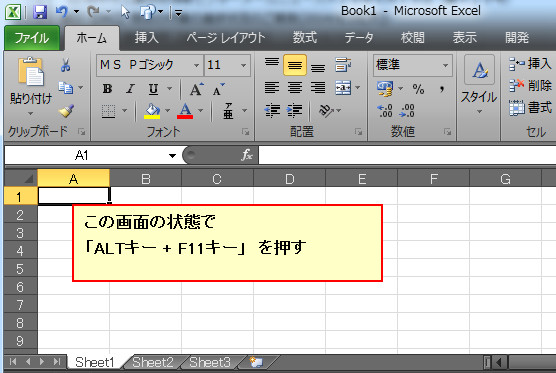Select column C header
This screenshot has height=373, width=556.
point(217,179)
